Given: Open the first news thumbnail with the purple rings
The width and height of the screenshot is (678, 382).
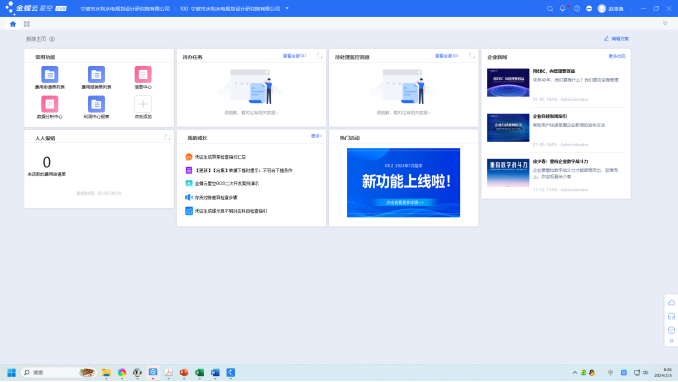Looking at the screenshot, I should tap(508, 83).
